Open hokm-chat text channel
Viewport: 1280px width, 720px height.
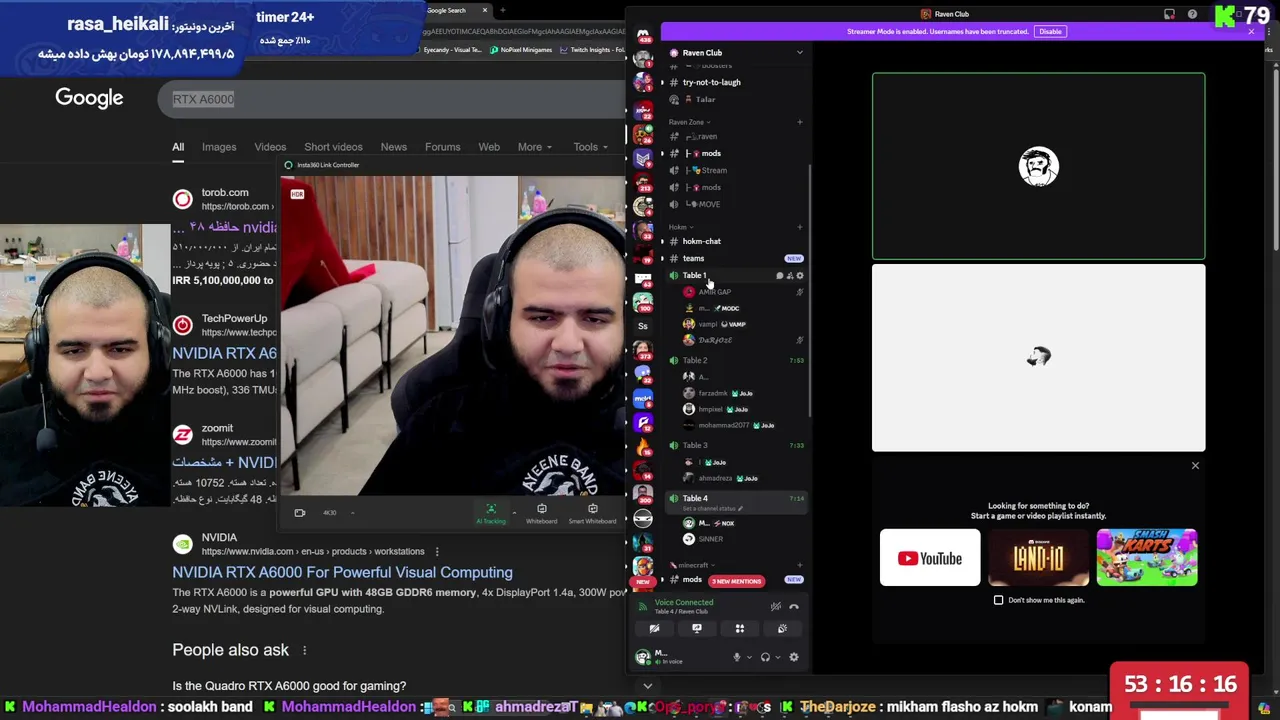tap(736, 241)
